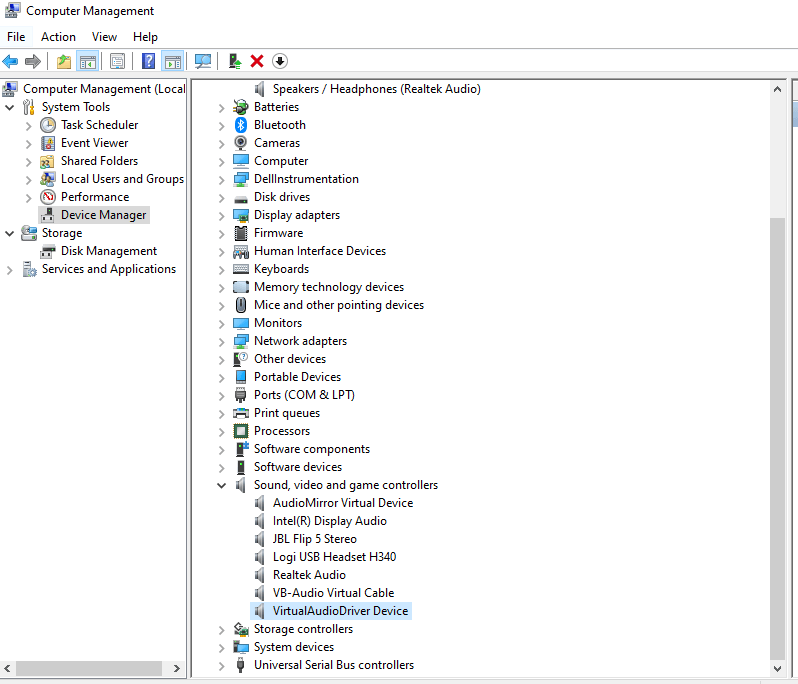Click the DellInstrumentation category label
Screen dimensions: 798x684
tap(306, 179)
